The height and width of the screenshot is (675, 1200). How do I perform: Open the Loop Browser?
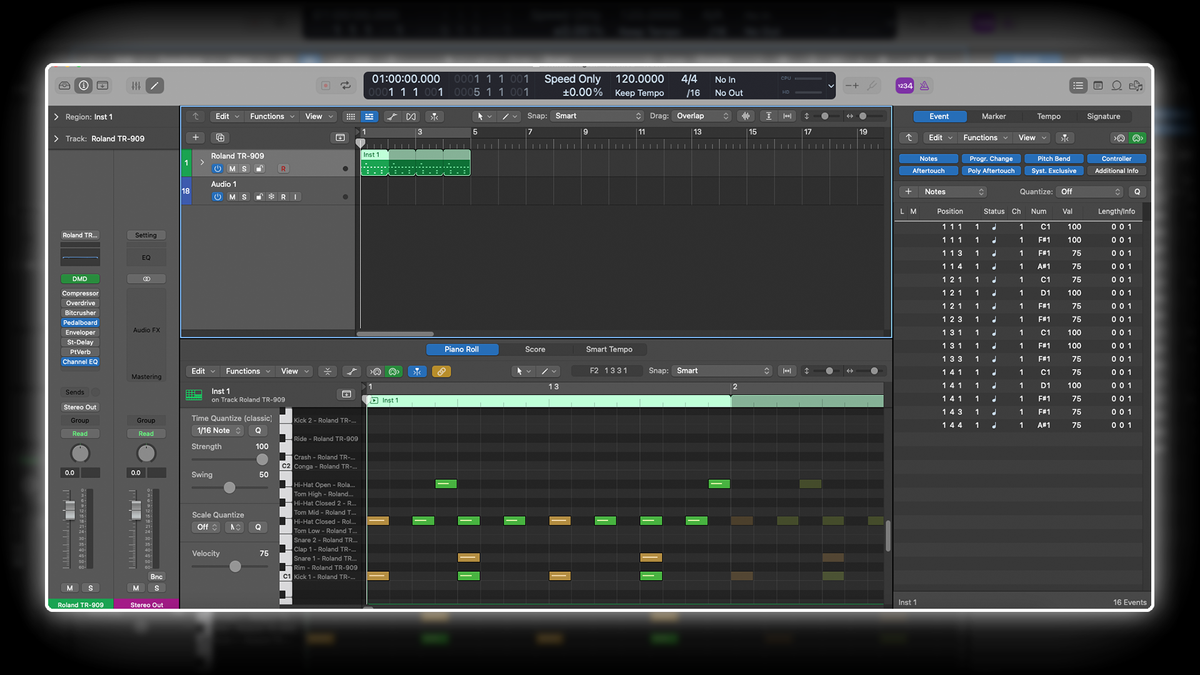1117,86
